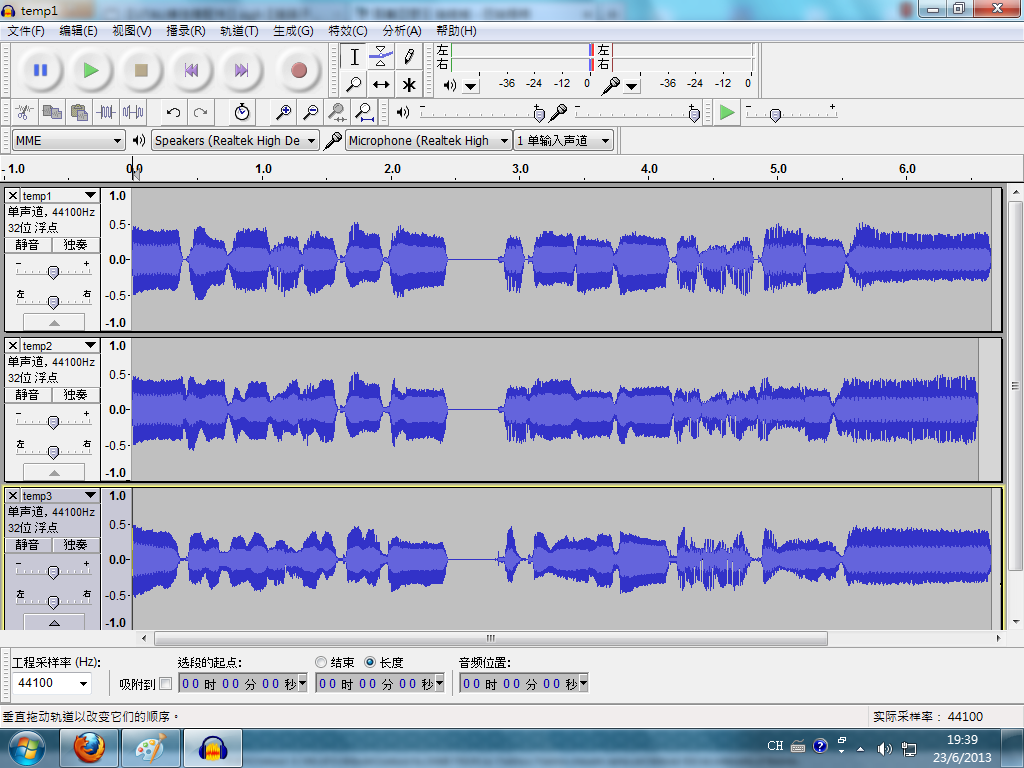Select the Envelope tool

pos(381,57)
